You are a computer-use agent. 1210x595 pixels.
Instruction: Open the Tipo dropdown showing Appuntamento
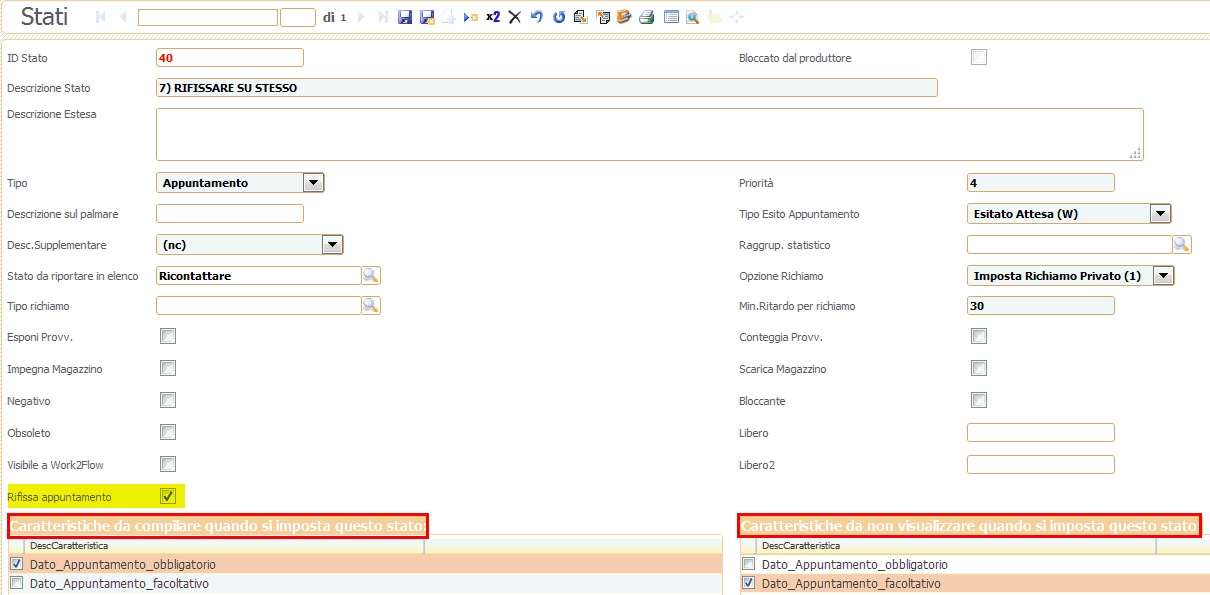313,183
